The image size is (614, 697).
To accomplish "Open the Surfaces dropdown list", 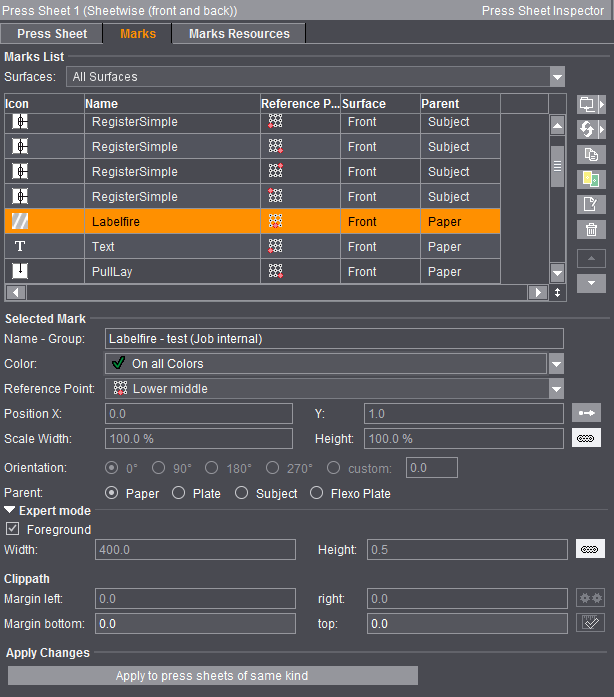I will [556, 77].
